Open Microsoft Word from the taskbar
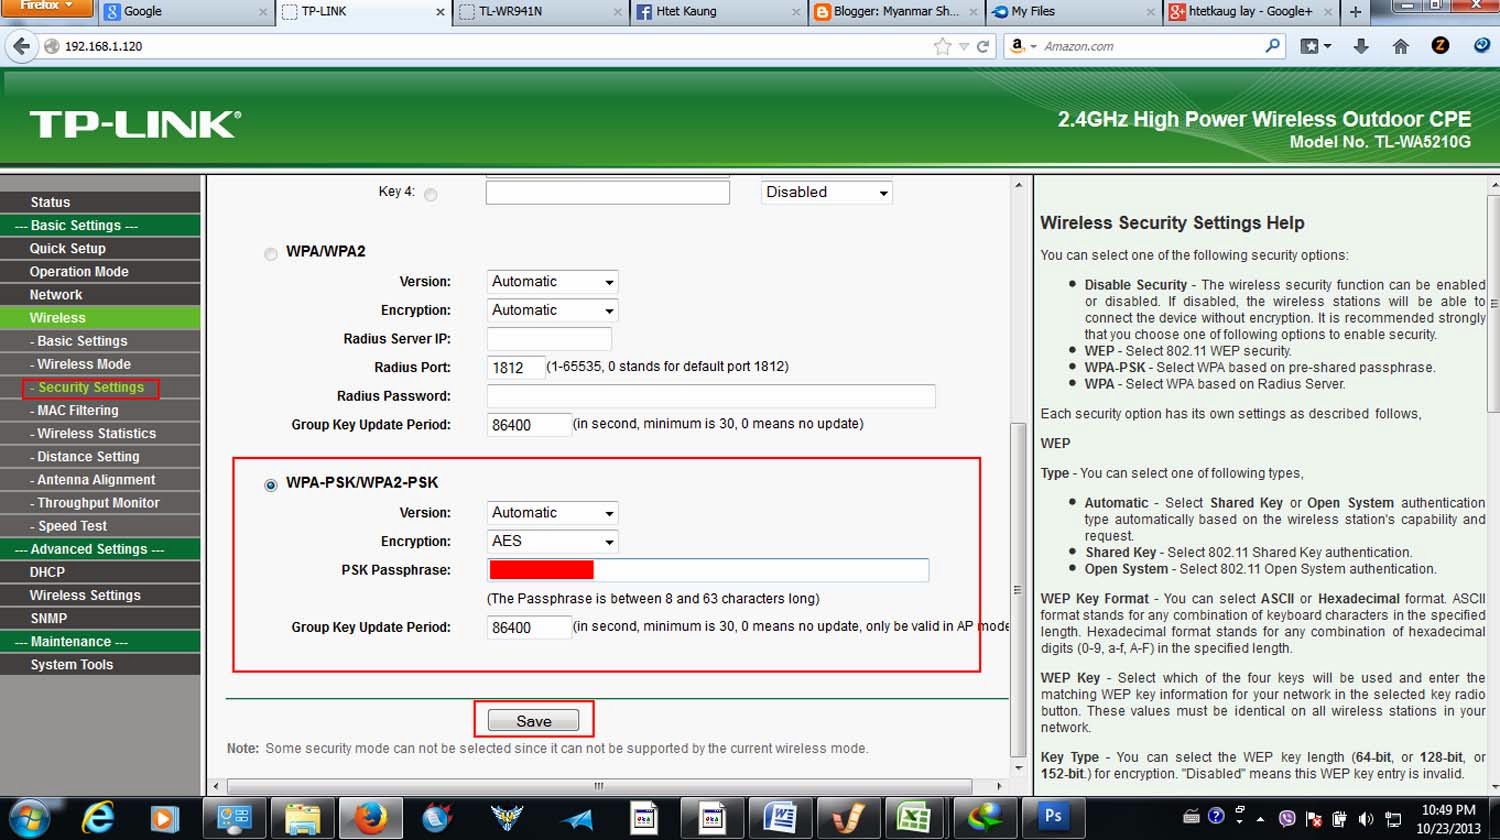 [x=780, y=818]
